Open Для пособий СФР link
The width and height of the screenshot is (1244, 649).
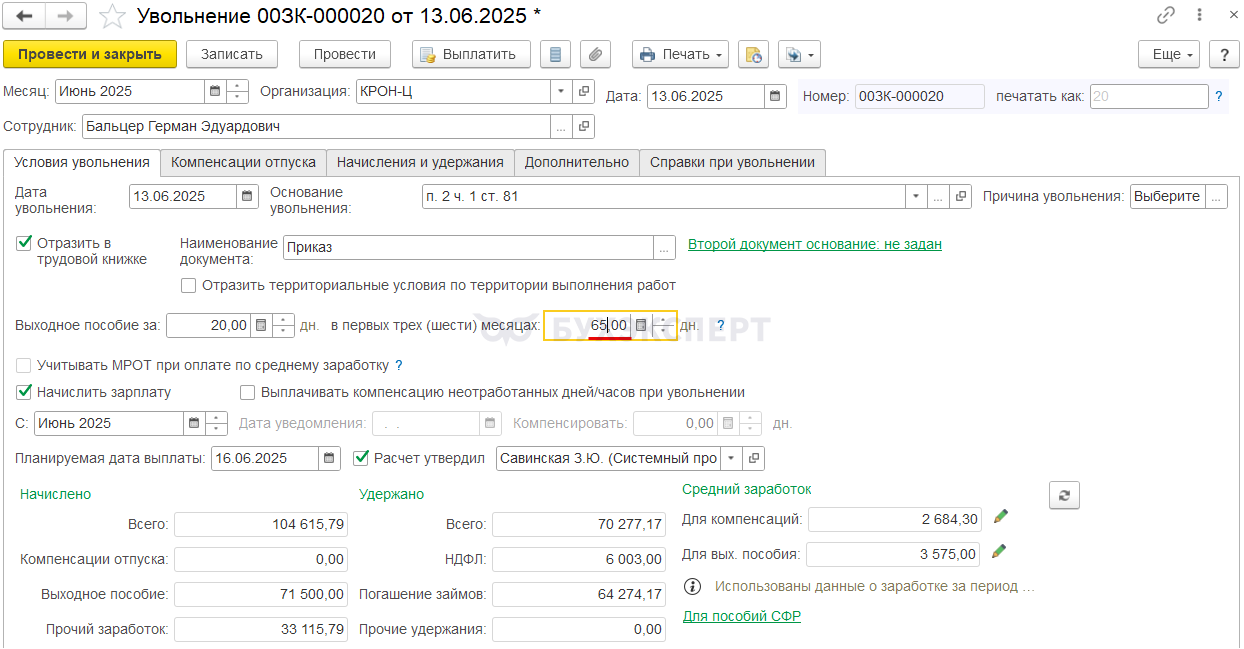(742, 616)
